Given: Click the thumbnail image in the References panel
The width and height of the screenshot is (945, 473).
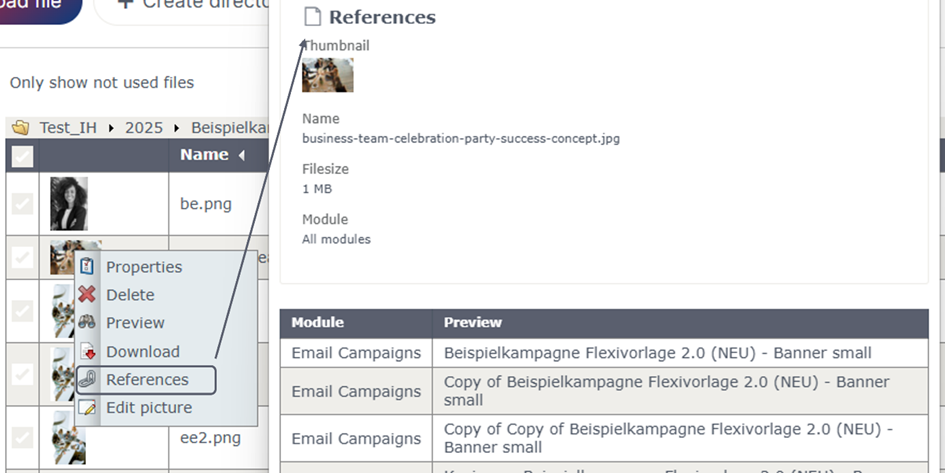Looking at the screenshot, I should tap(328, 75).
